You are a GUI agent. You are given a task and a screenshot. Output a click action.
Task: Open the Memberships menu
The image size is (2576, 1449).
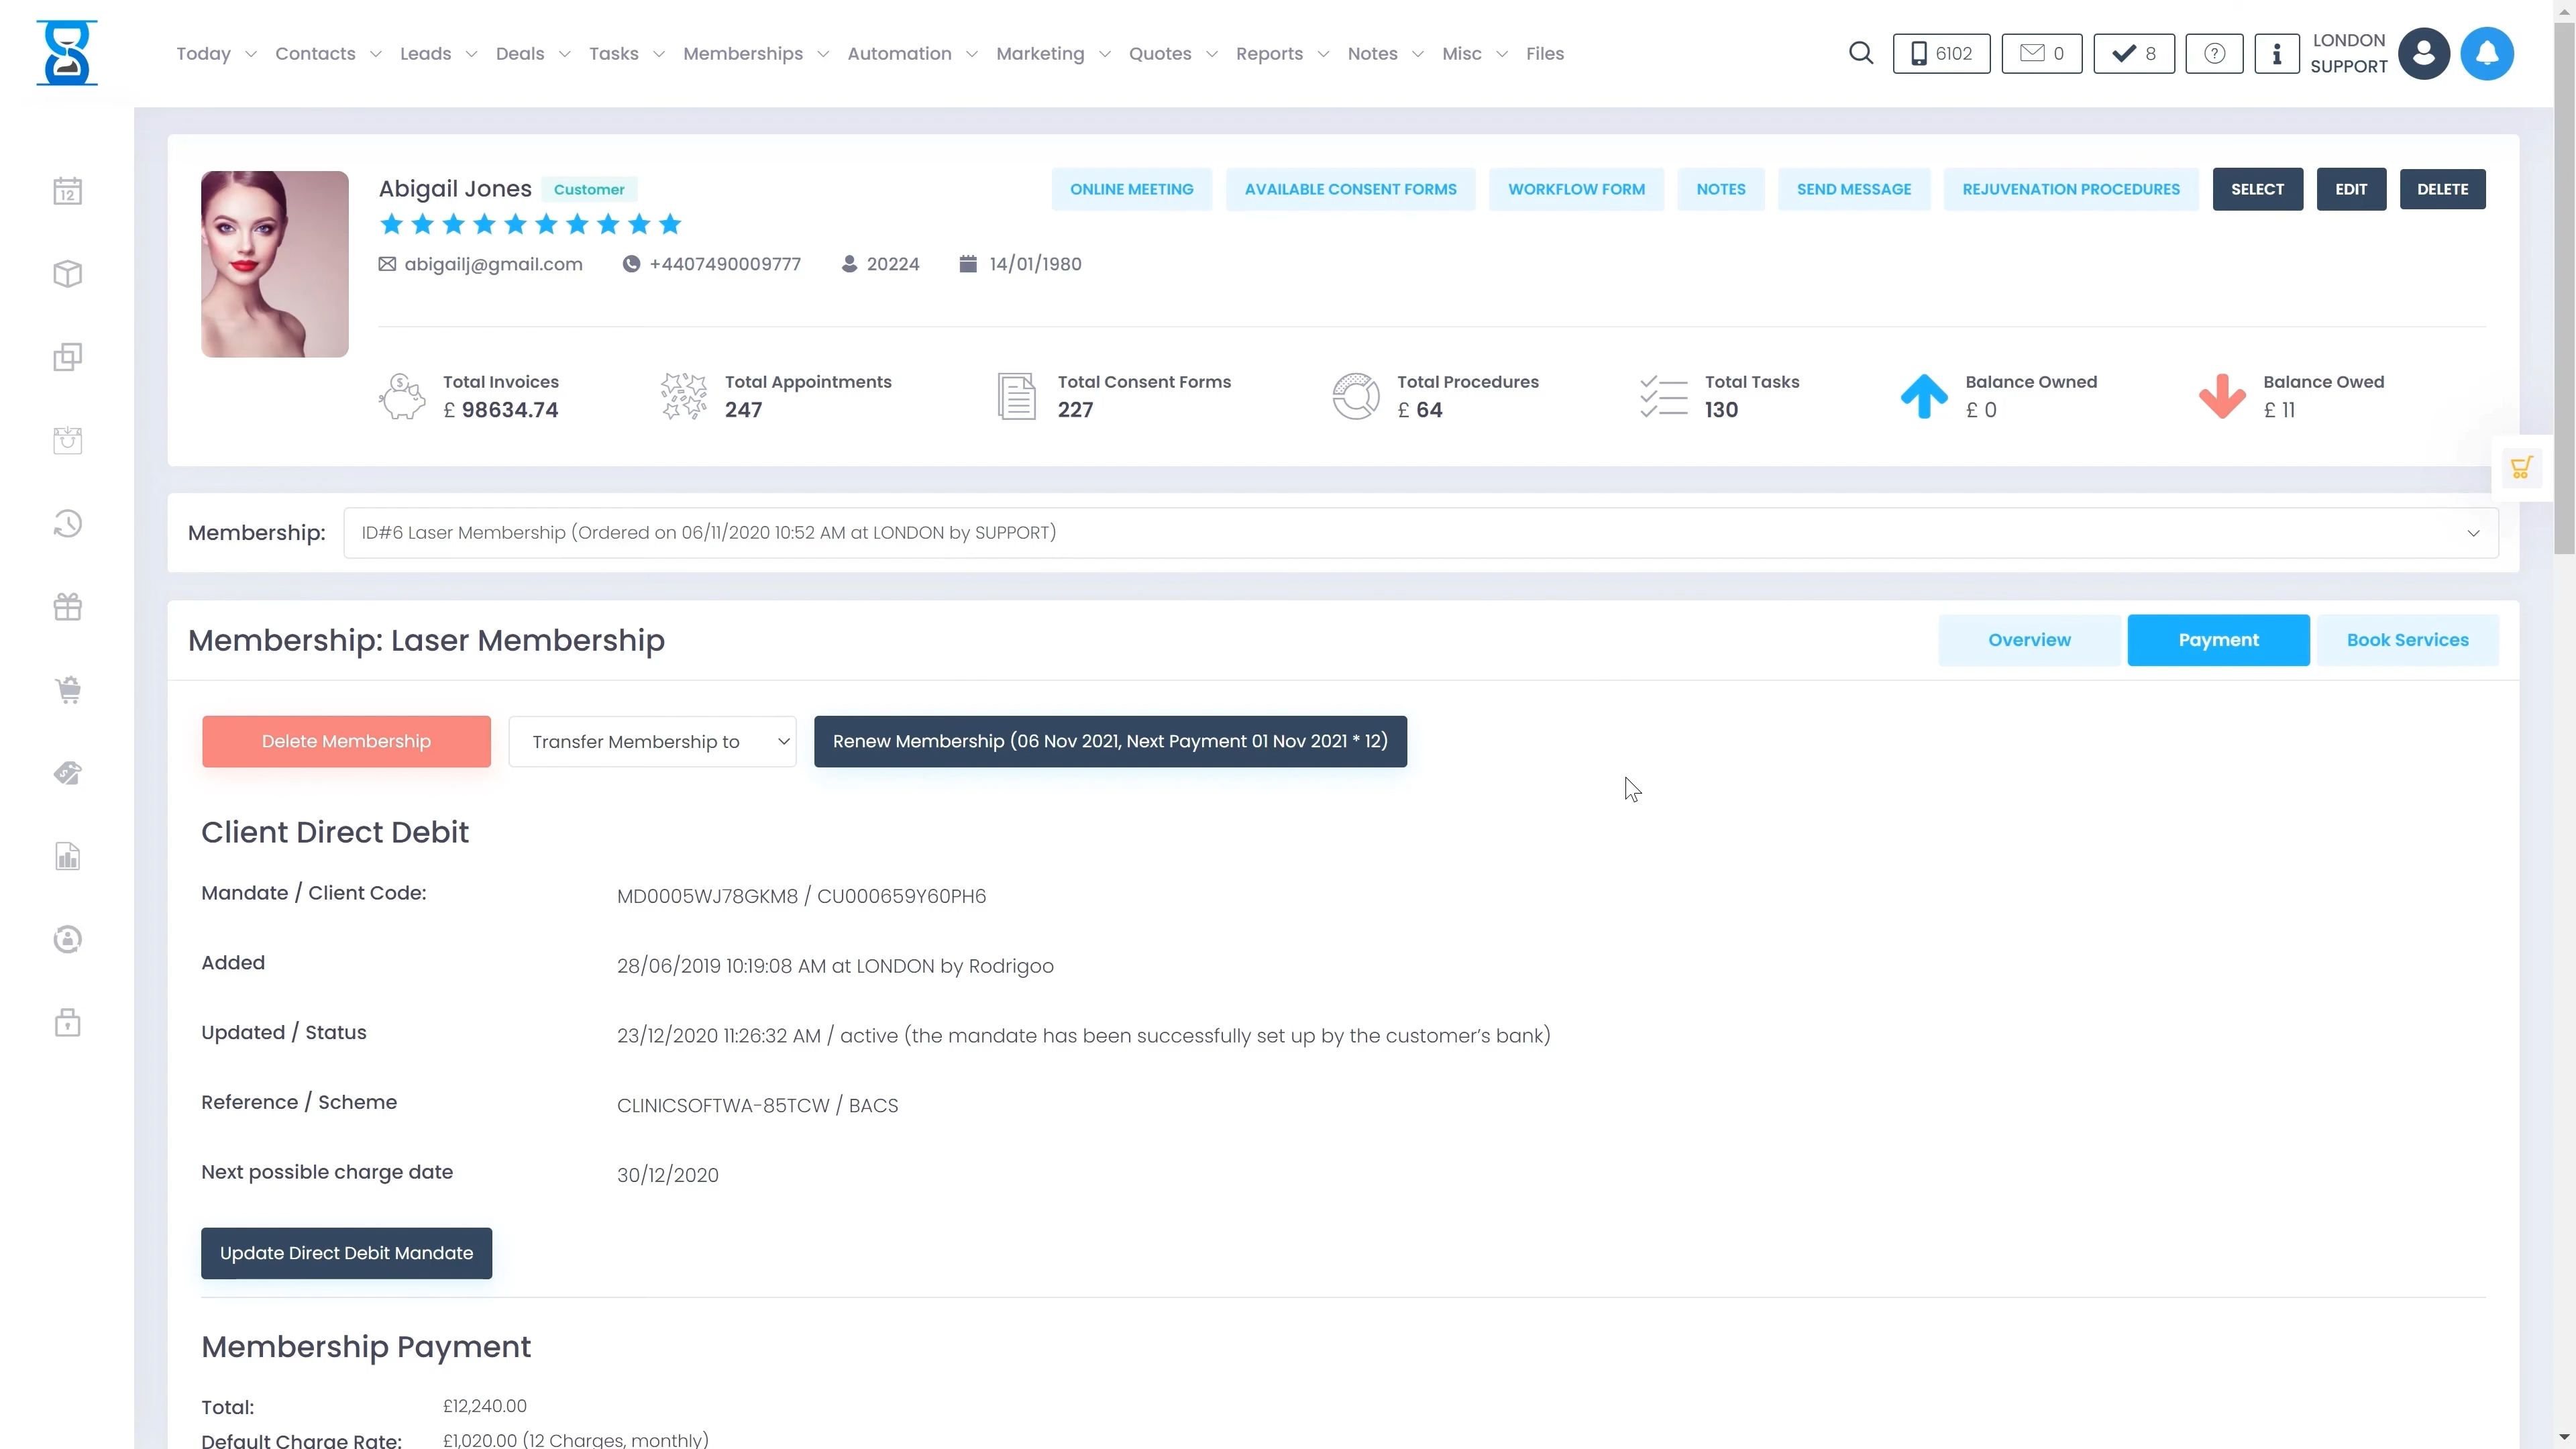click(x=744, y=54)
